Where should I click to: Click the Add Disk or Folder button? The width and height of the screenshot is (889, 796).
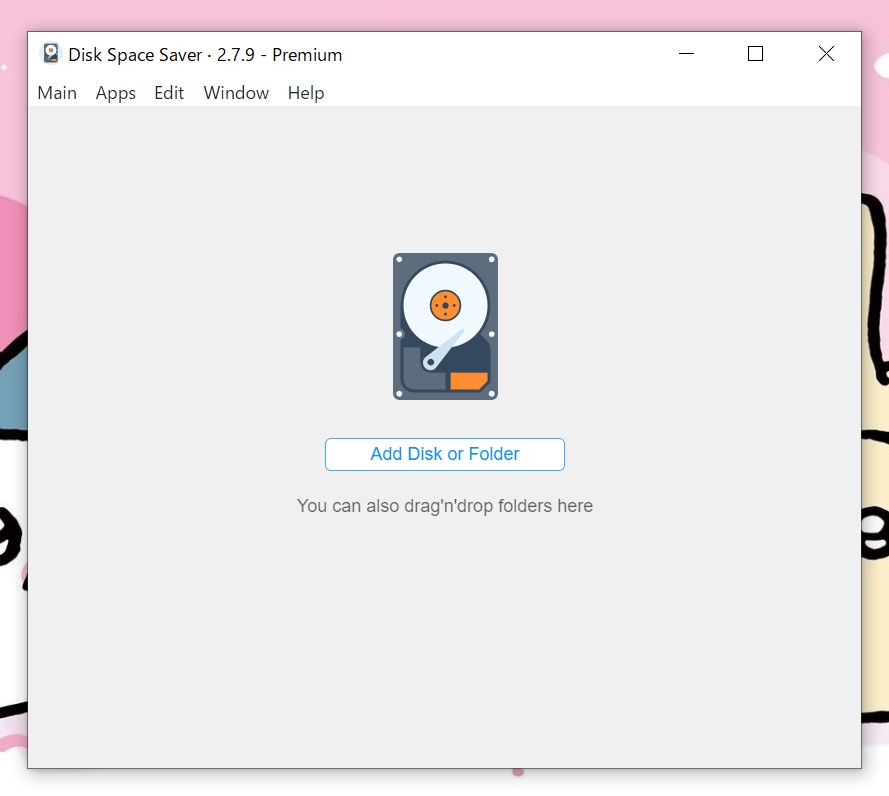pyautogui.click(x=444, y=454)
